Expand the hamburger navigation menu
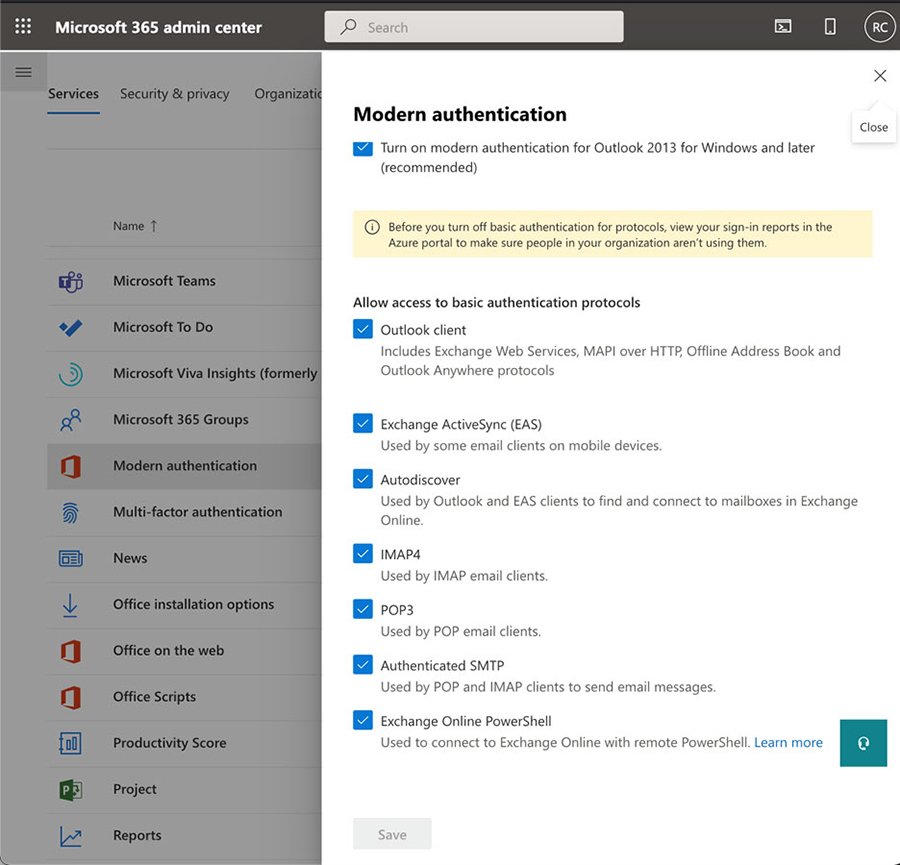 coord(24,72)
